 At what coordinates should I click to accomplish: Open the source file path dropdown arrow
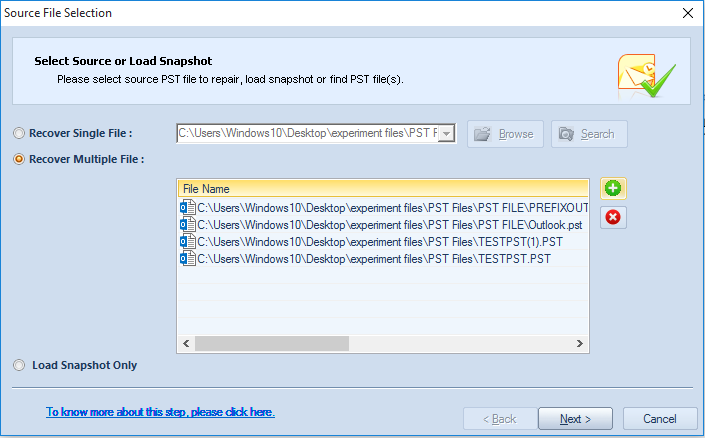446,134
